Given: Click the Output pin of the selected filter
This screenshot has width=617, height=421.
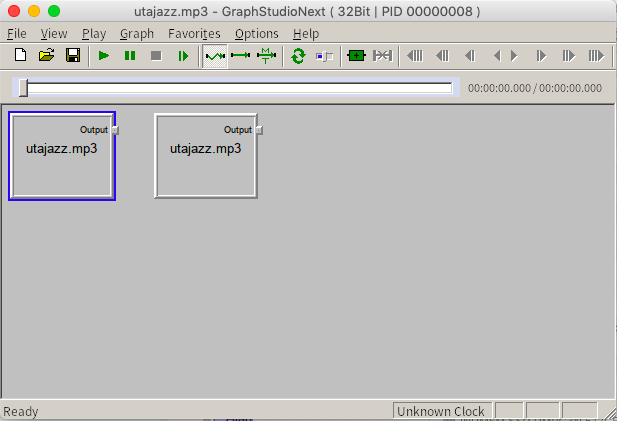Looking at the screenshot, I should [x=115, y=130].
